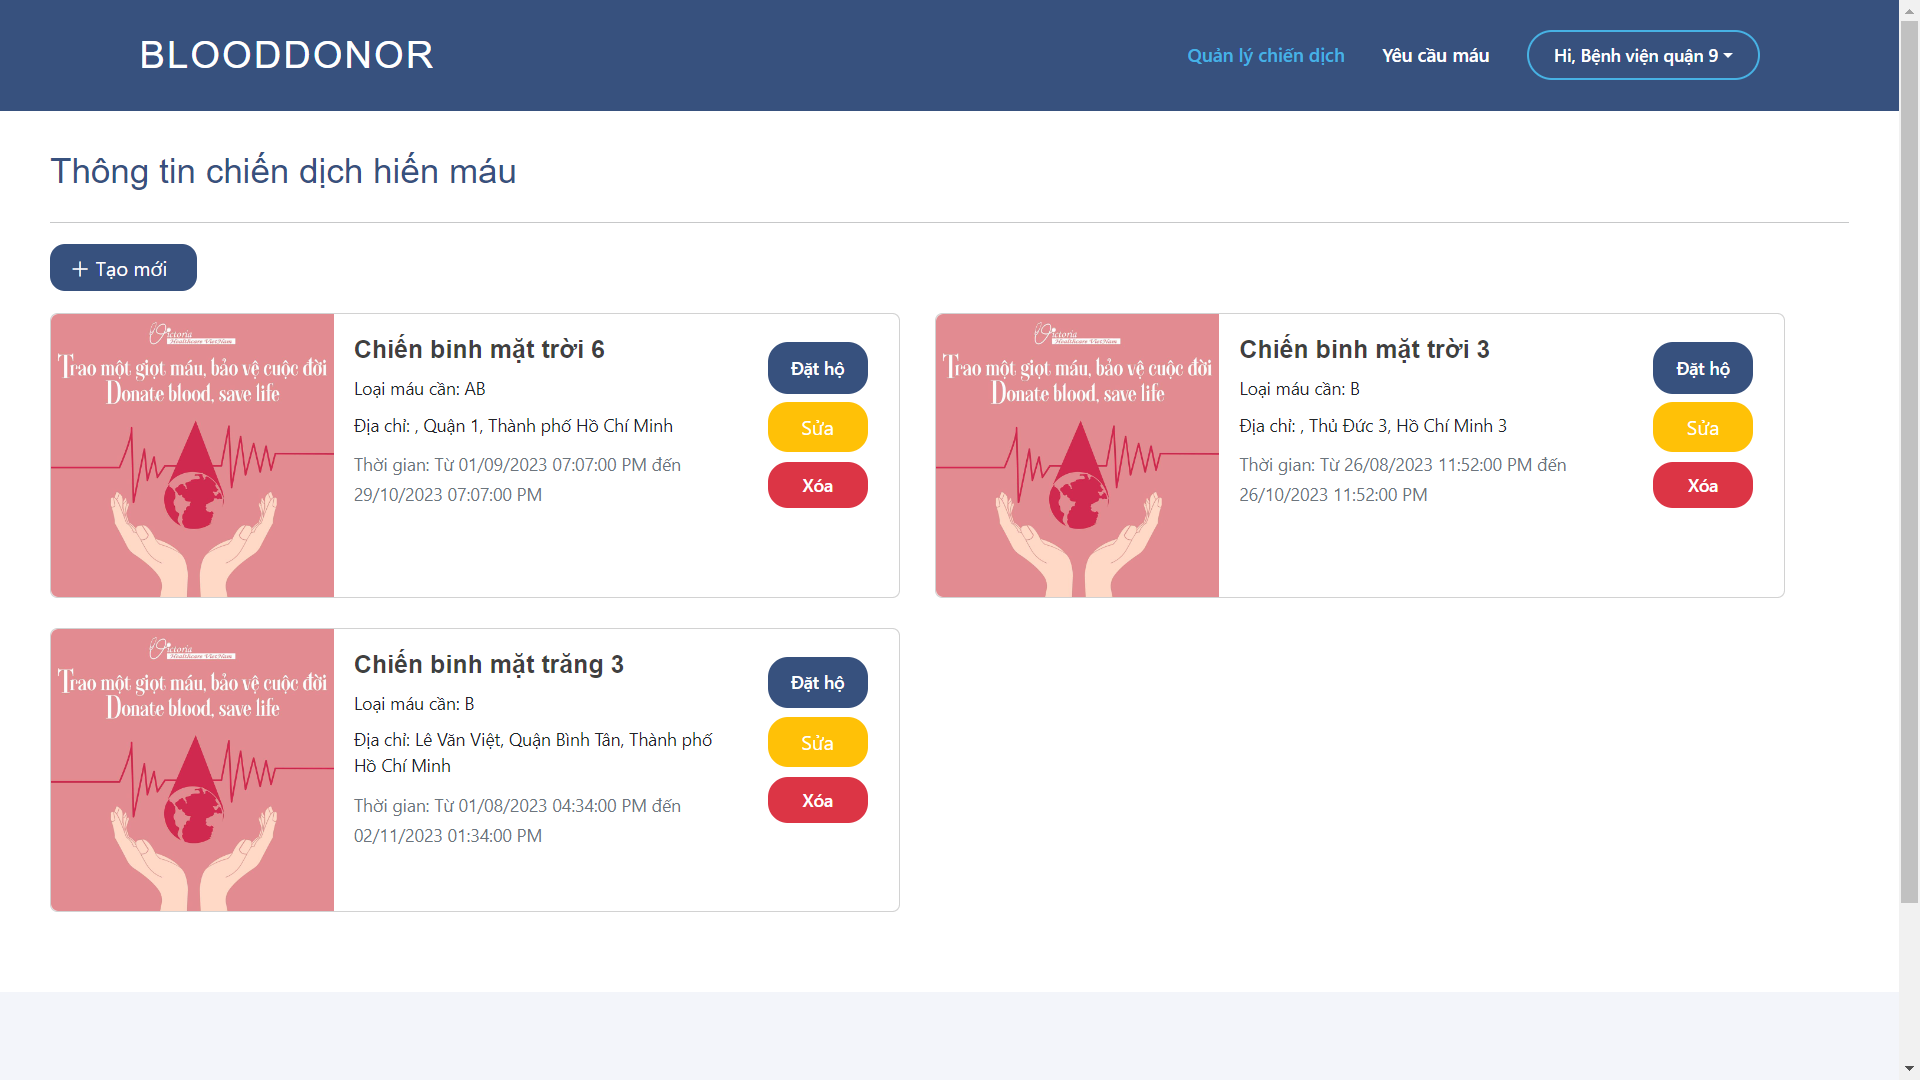Open Quản lý chiến dịch menu item
1920x1080 pixels.
pyautogui.click(x=1265, y=56)
